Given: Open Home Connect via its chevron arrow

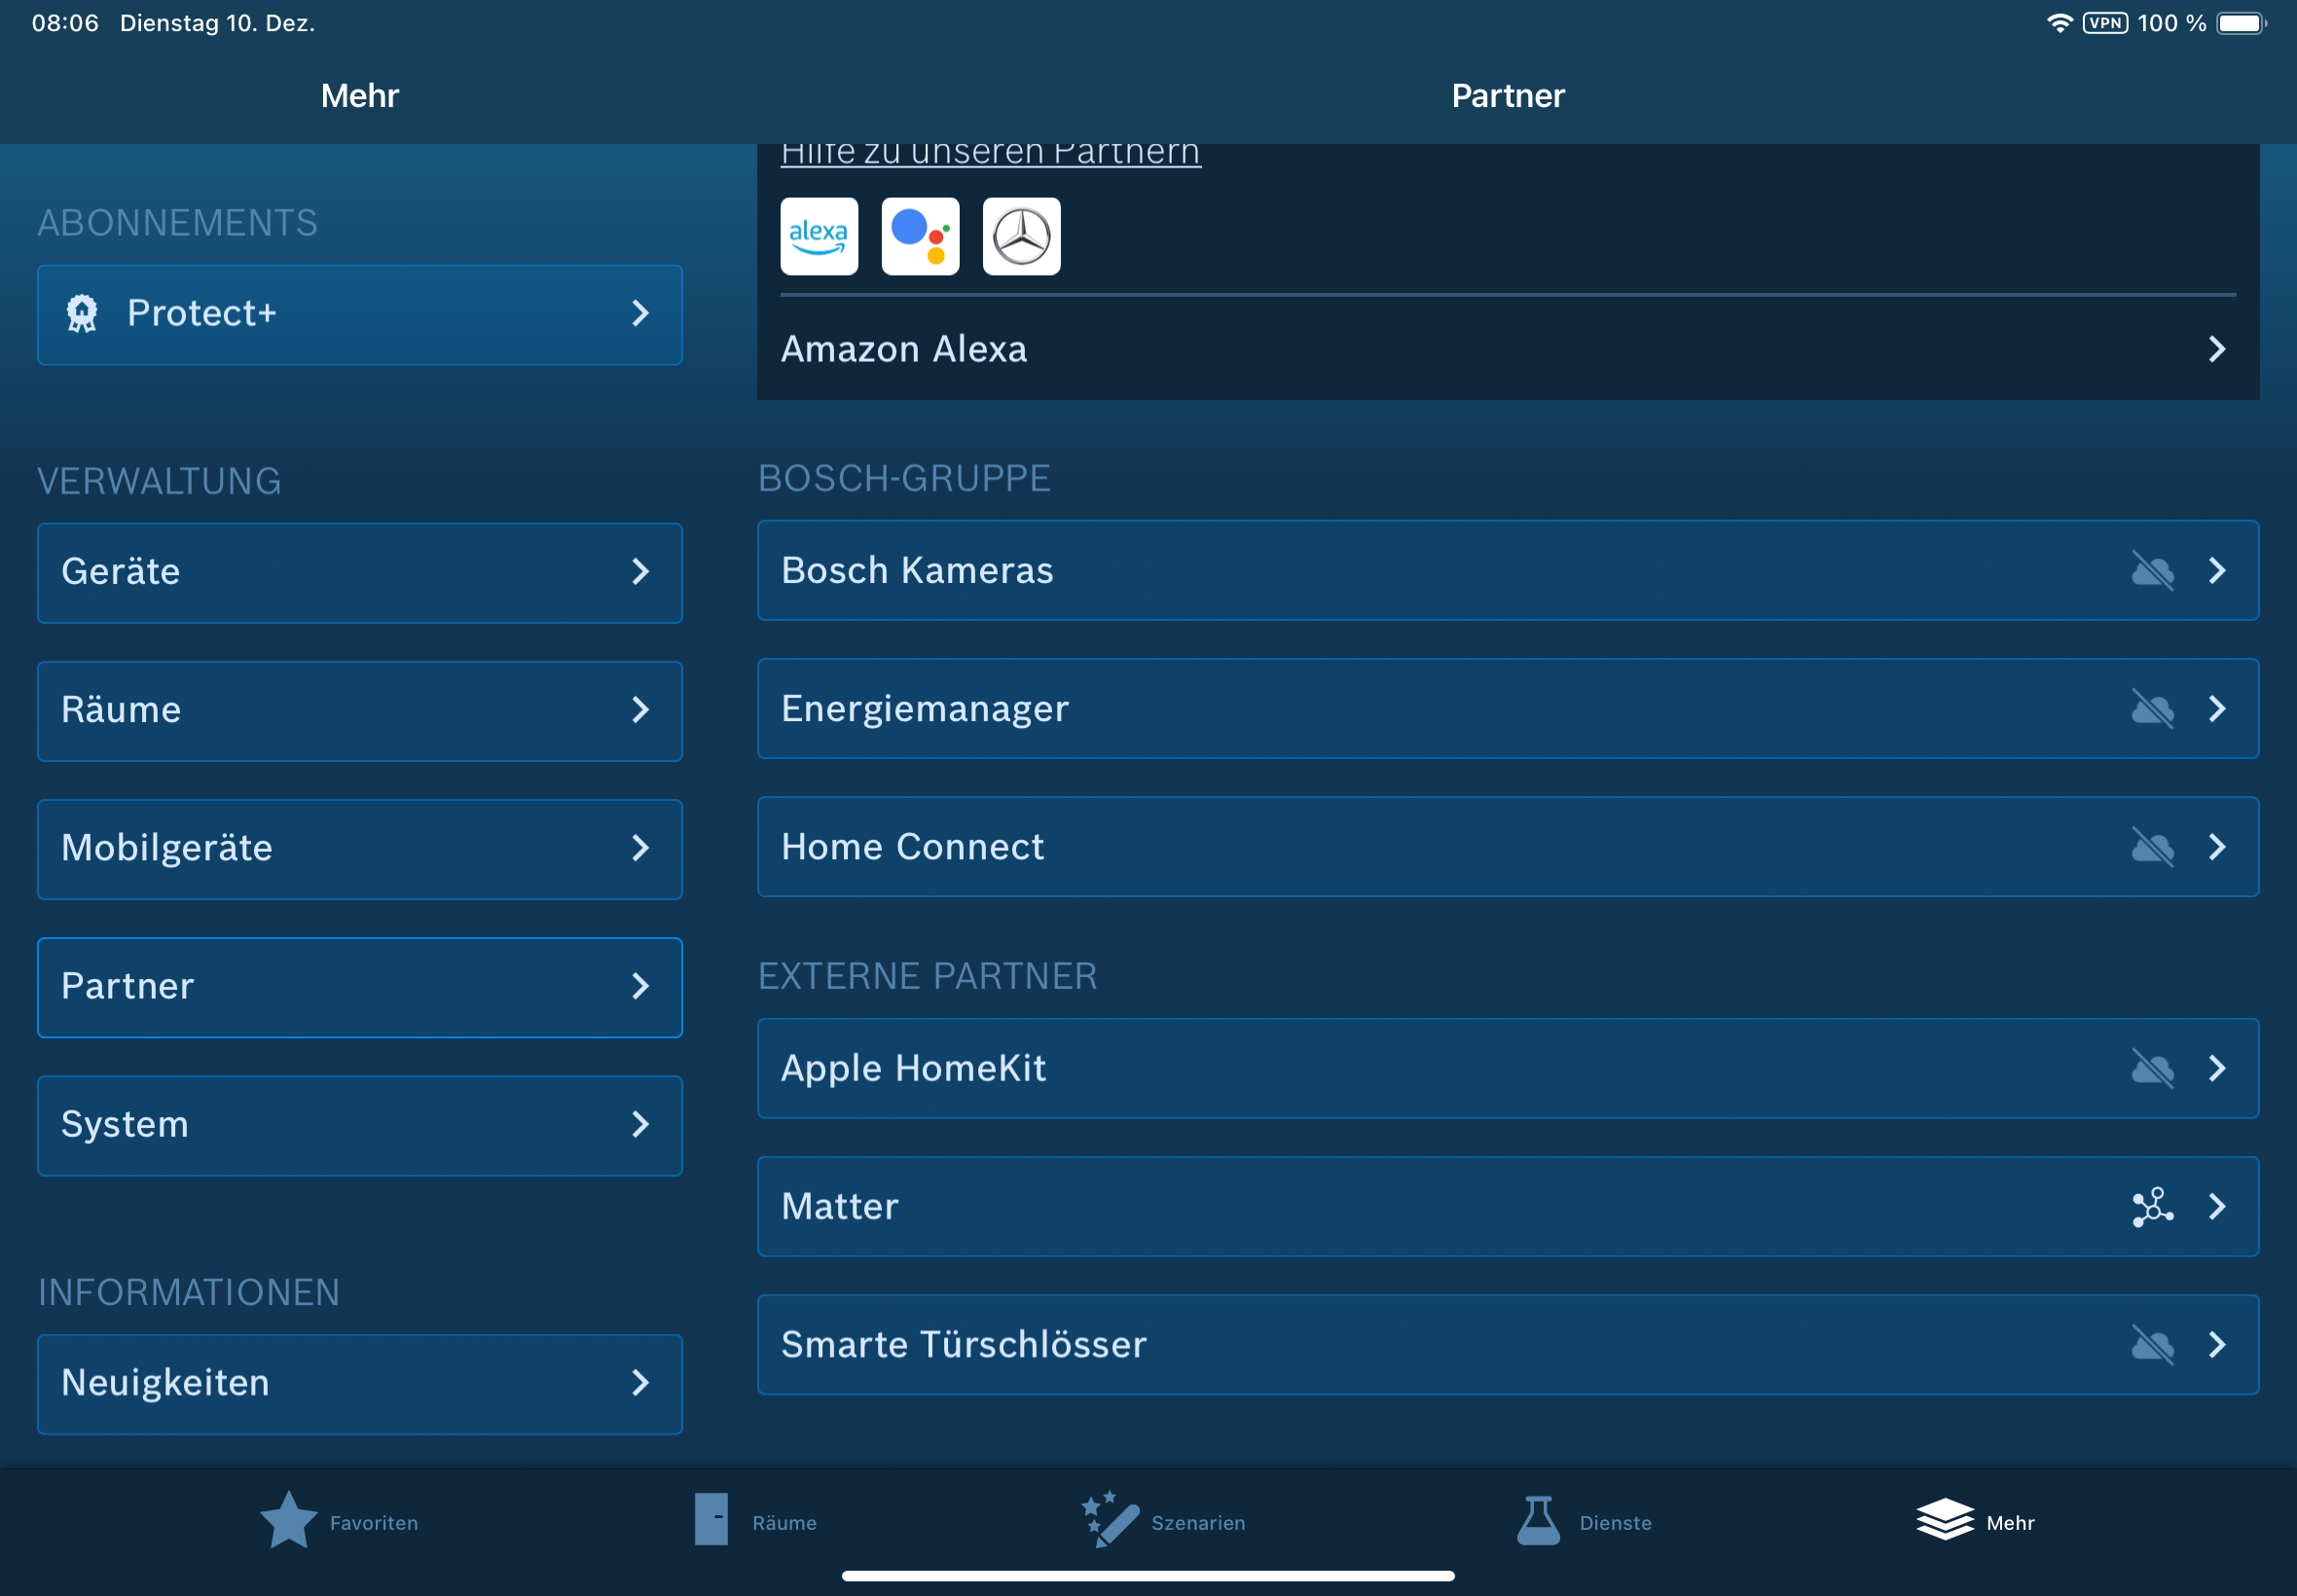Looking at the screenshot, I should (x=2217, y=847).
